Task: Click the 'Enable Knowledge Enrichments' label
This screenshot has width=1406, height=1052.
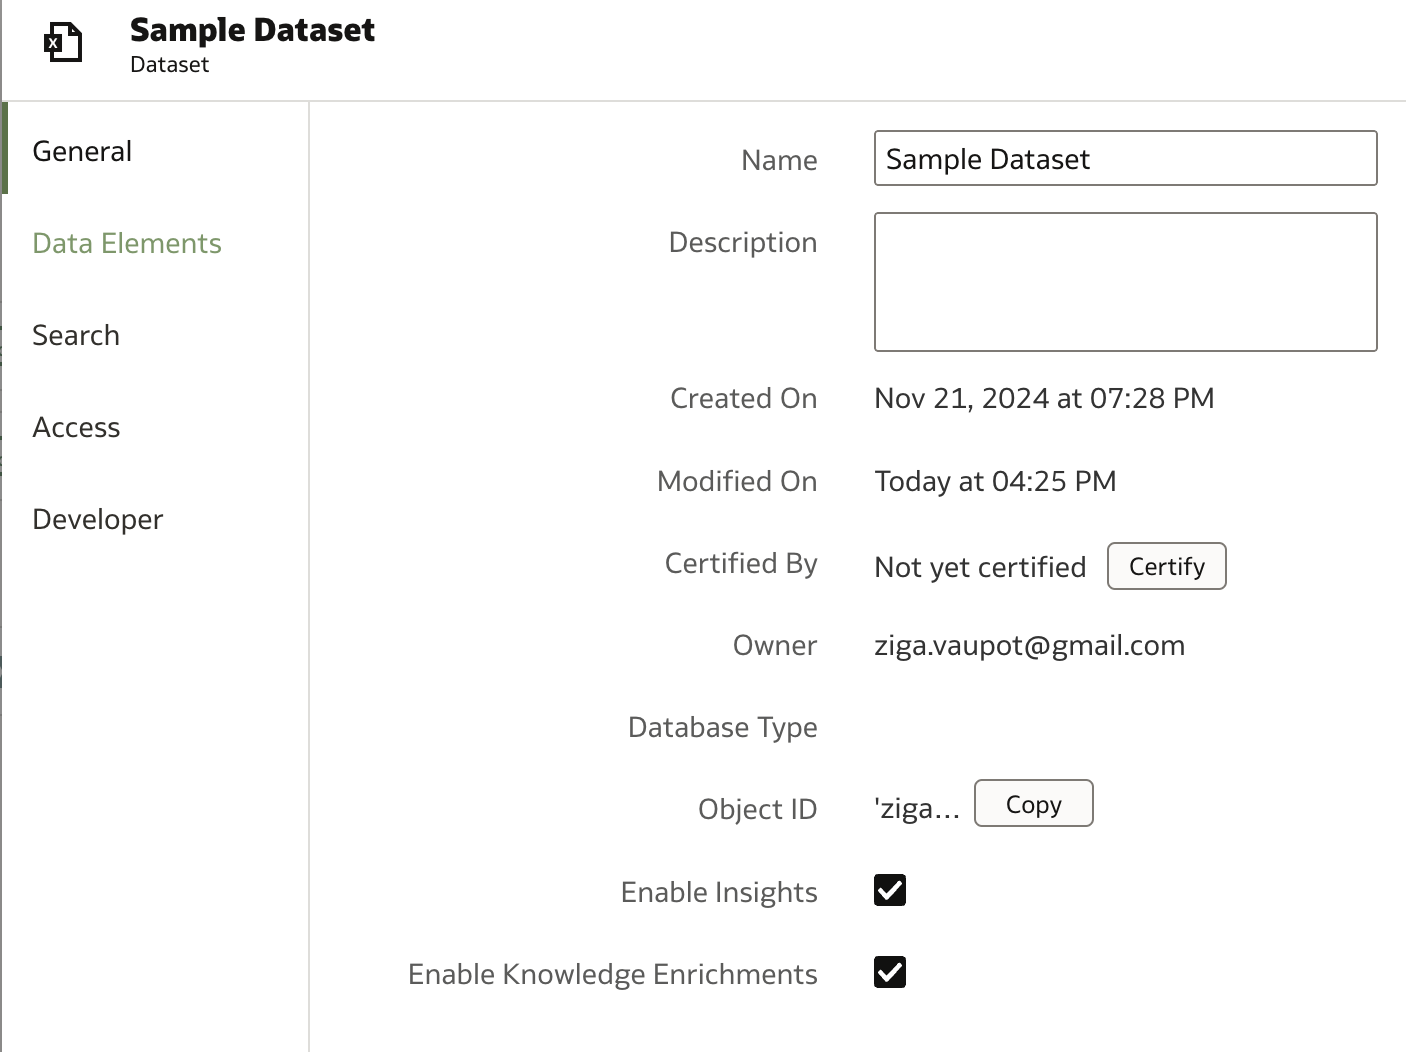Action: pos(613,974)
